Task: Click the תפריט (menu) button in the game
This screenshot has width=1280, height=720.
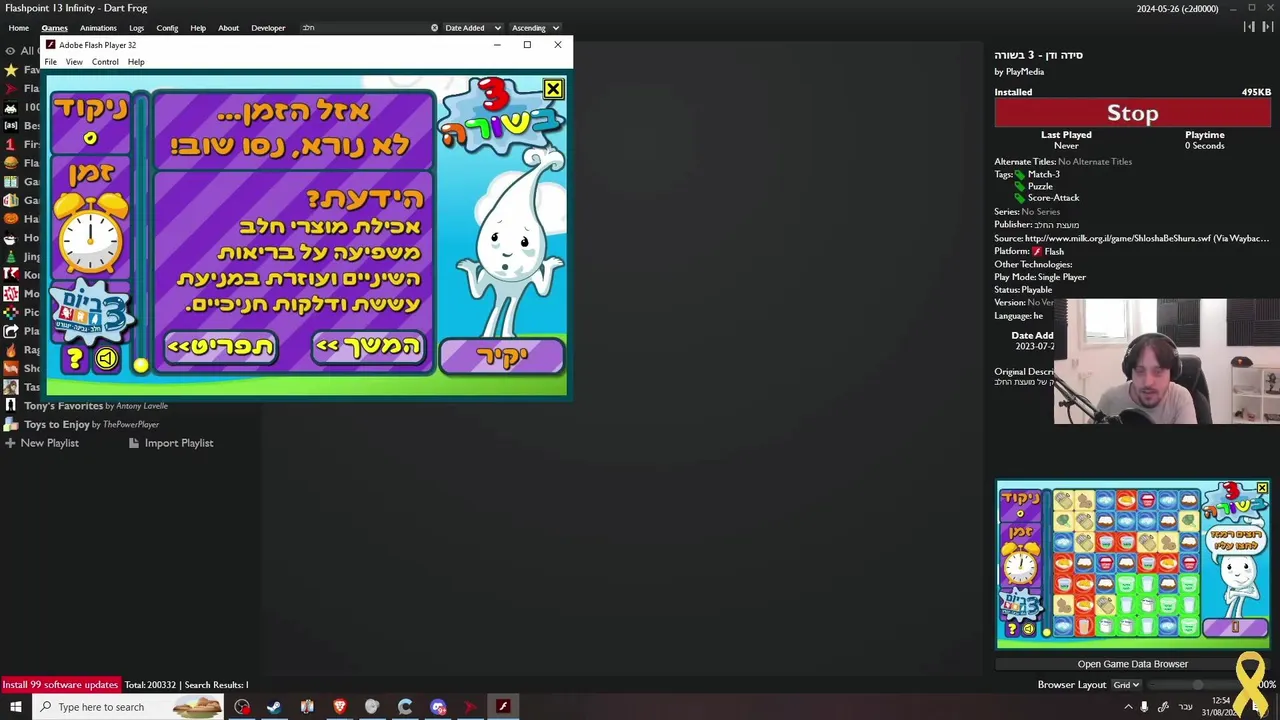Action: click(221, 346)
